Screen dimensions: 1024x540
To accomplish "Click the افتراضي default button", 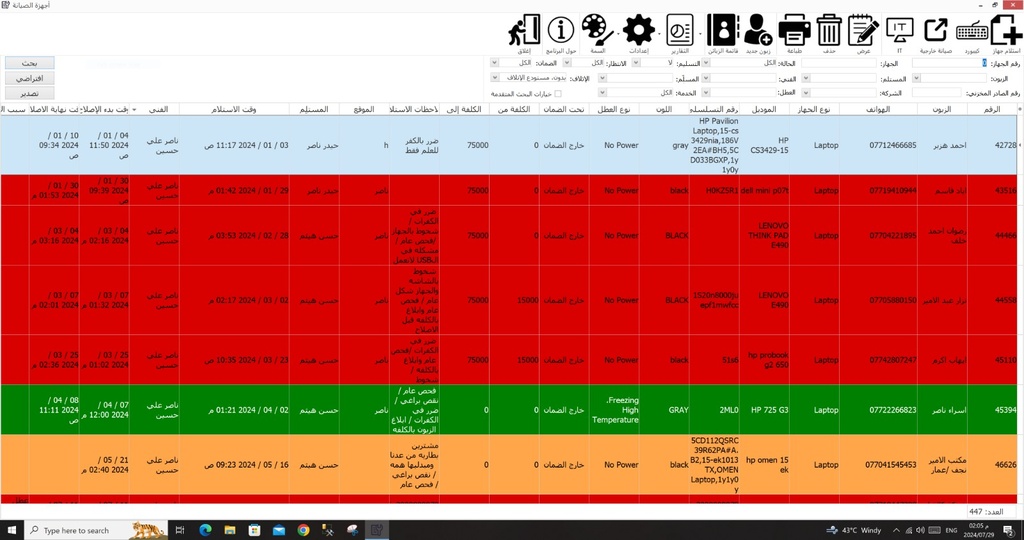I will pos(29,78).
